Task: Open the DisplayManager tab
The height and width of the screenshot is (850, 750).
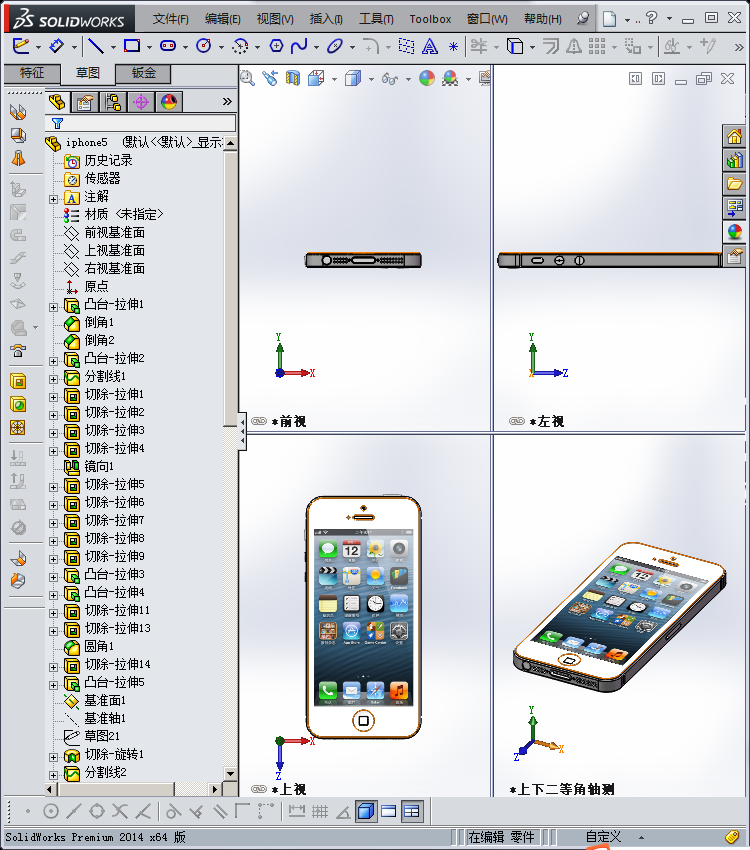Action: [x=169, y=102]
